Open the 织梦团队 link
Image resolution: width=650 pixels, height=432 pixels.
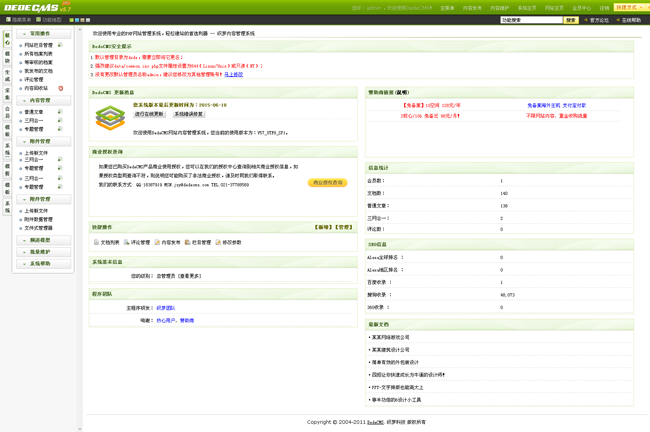tap(166, 308)
